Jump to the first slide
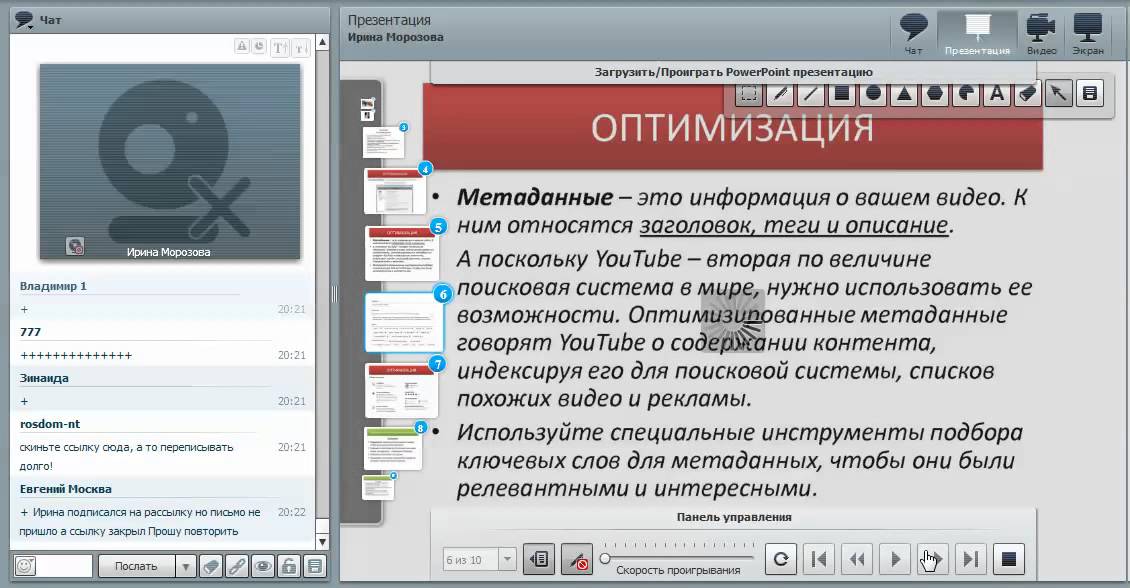The image size is (1130, 588). point(819,559)
